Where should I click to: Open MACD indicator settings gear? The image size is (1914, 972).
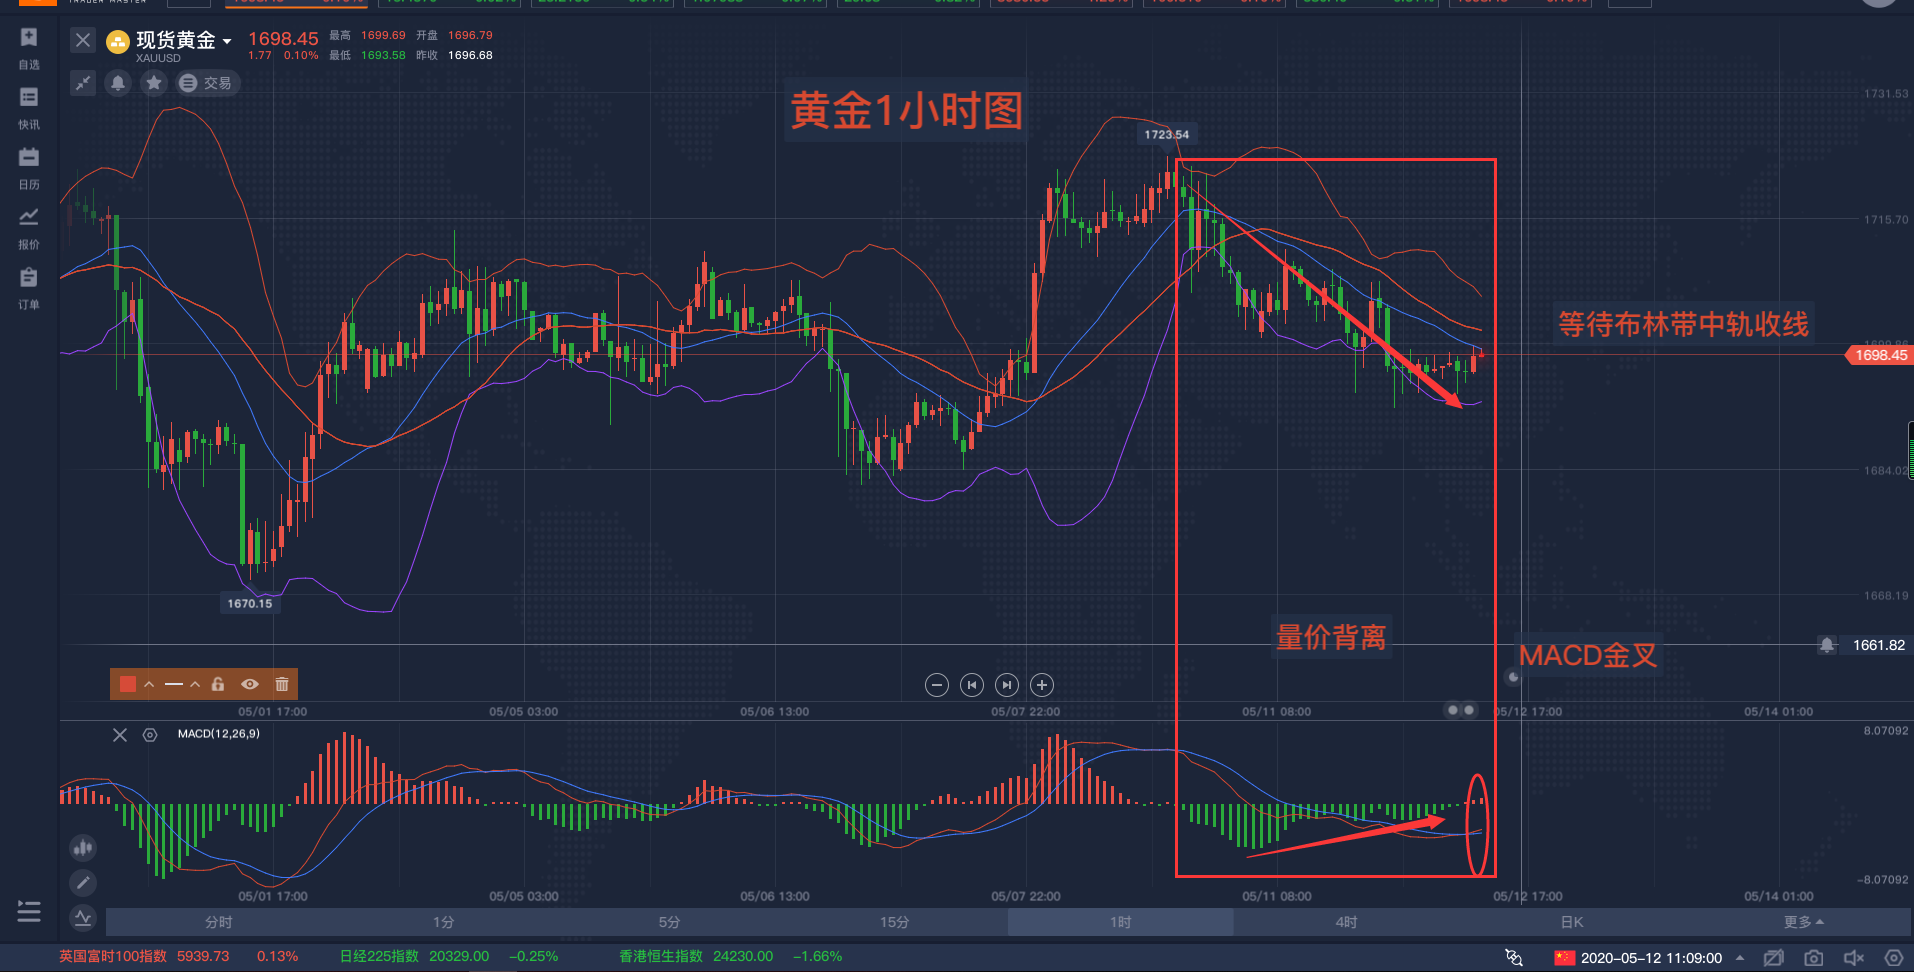pyautogui.click(x=150, y=735)
